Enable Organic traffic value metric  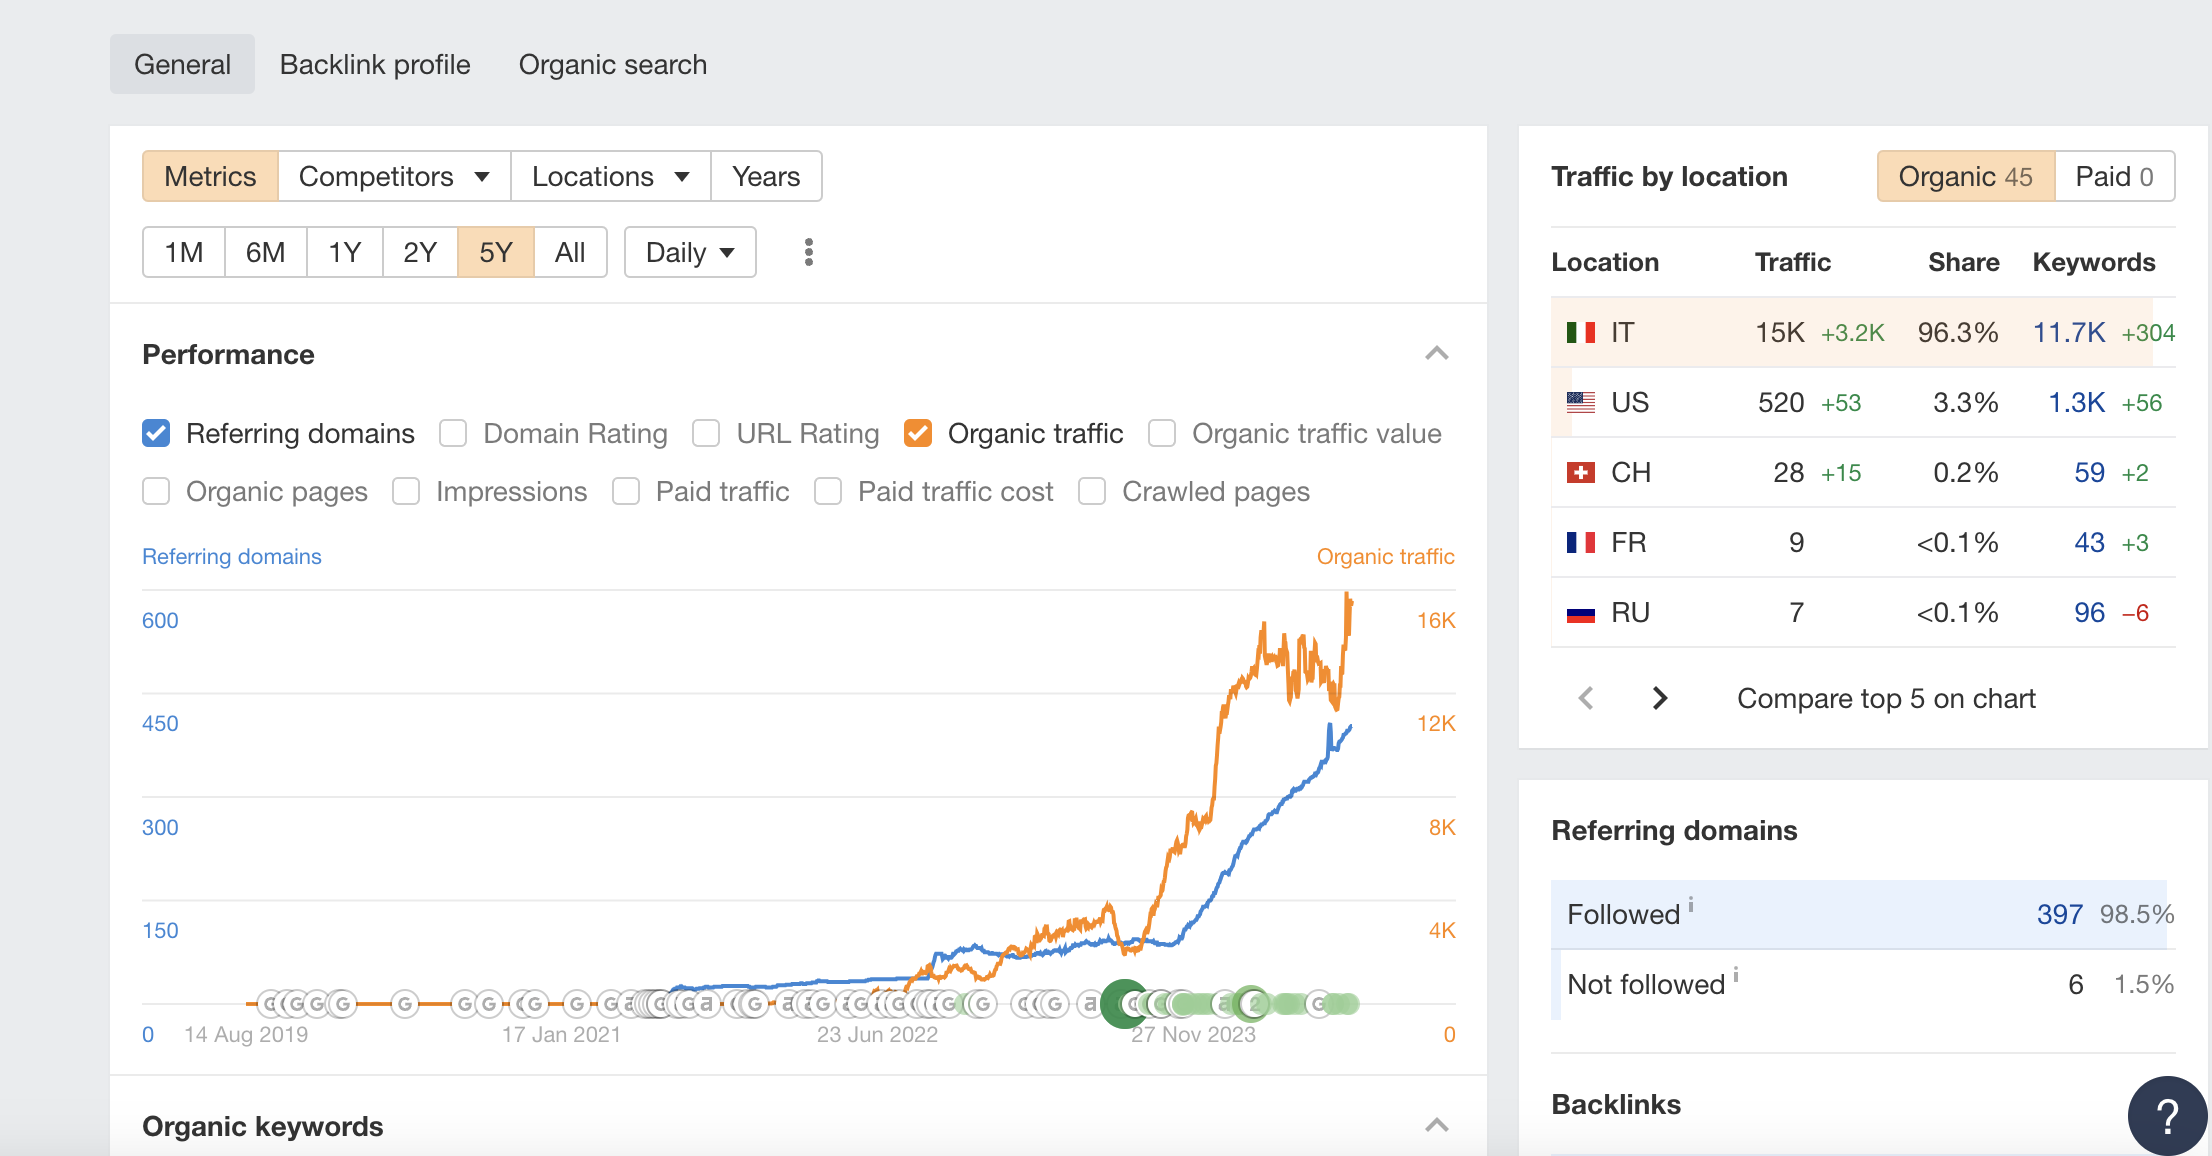pos(1162,433)
